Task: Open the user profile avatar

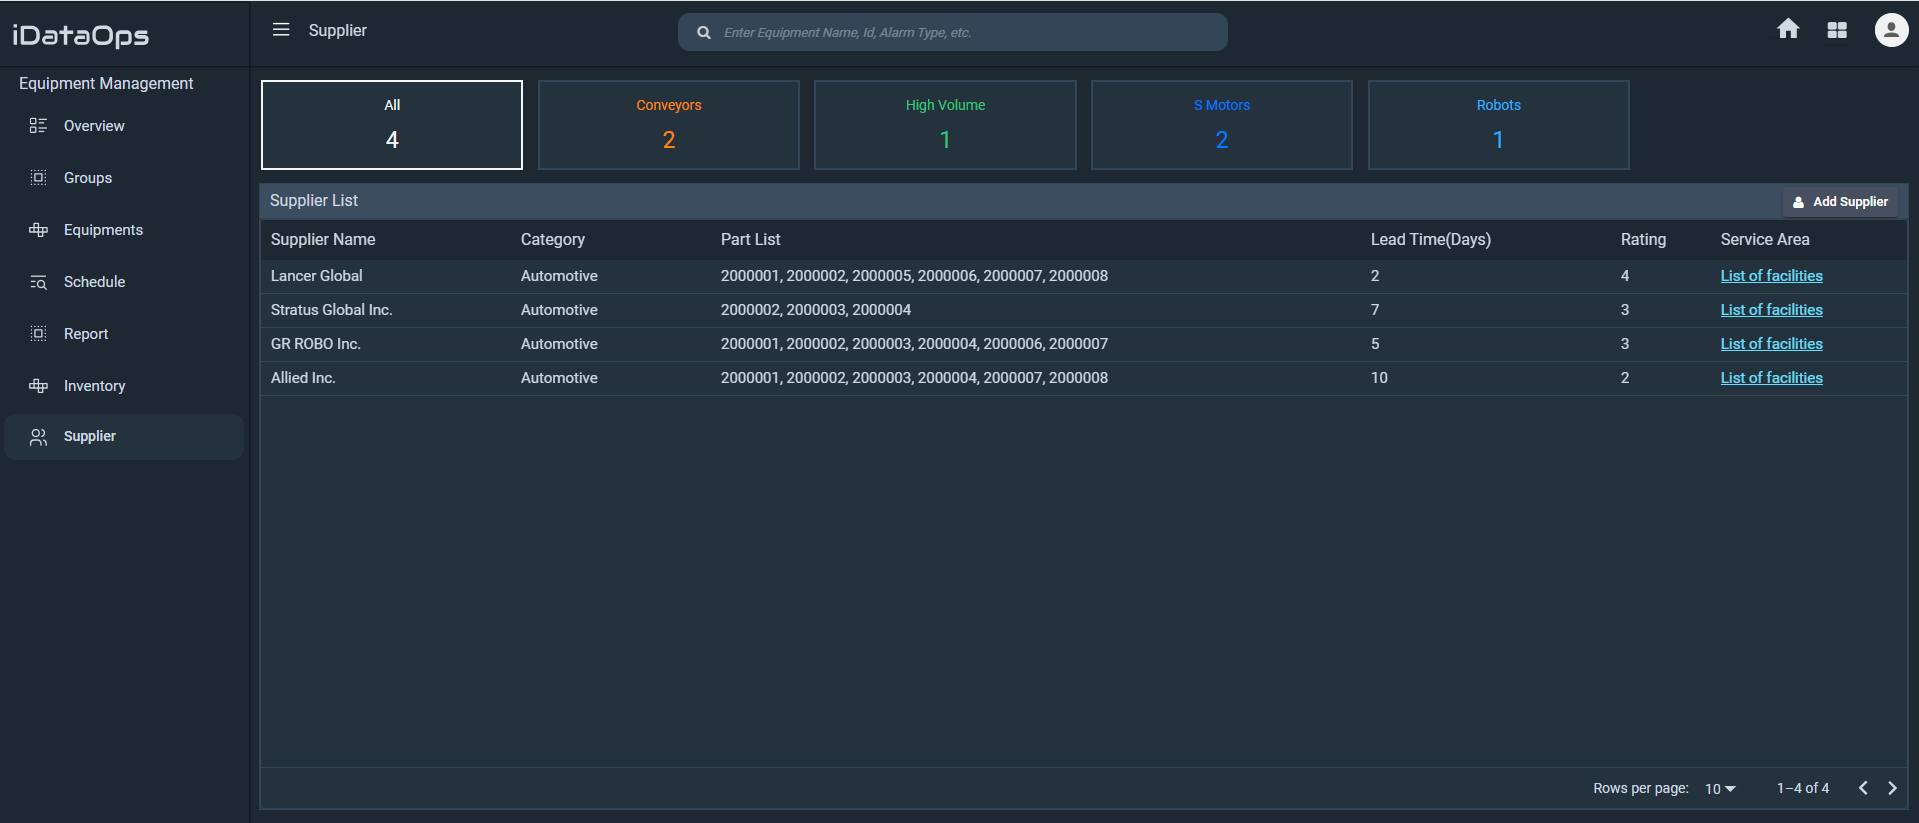Action: [x=1890, y=30]
